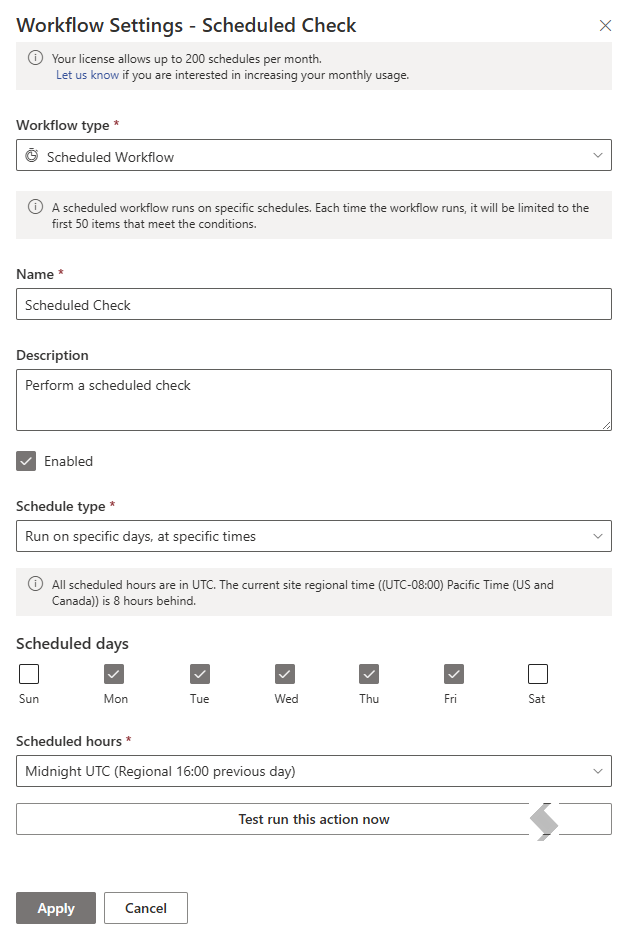Click the scheduled workflow clock icon
Viewport: 617px width, 930px height.
[31, 156]
